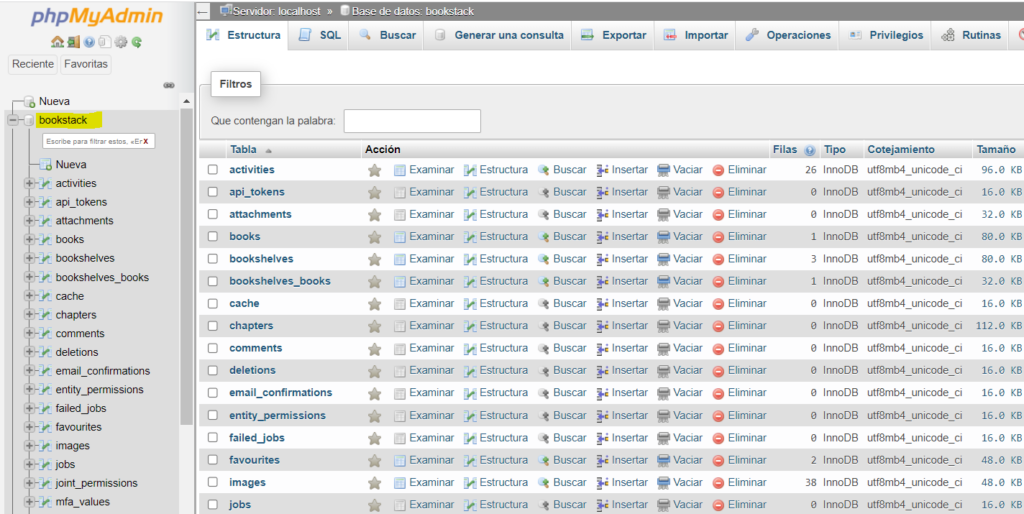Reload navigation panel with green refresh icon
Screen dimensions: 1024x514
pos(136,42)
